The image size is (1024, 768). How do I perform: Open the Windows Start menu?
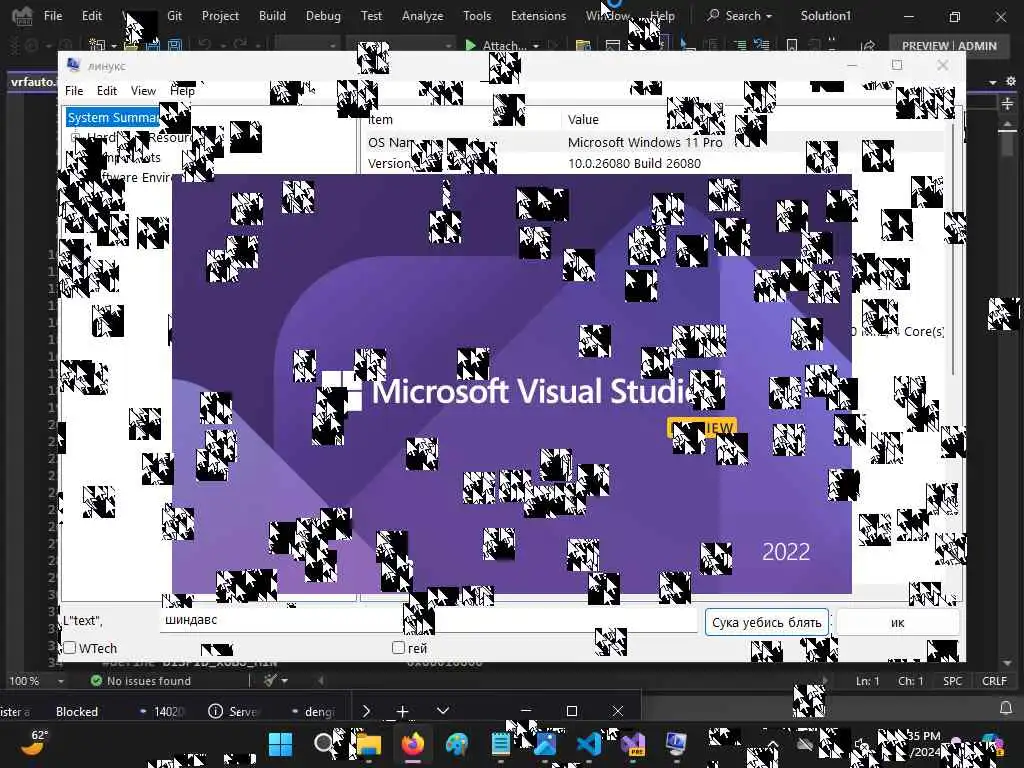coord(281,744)
